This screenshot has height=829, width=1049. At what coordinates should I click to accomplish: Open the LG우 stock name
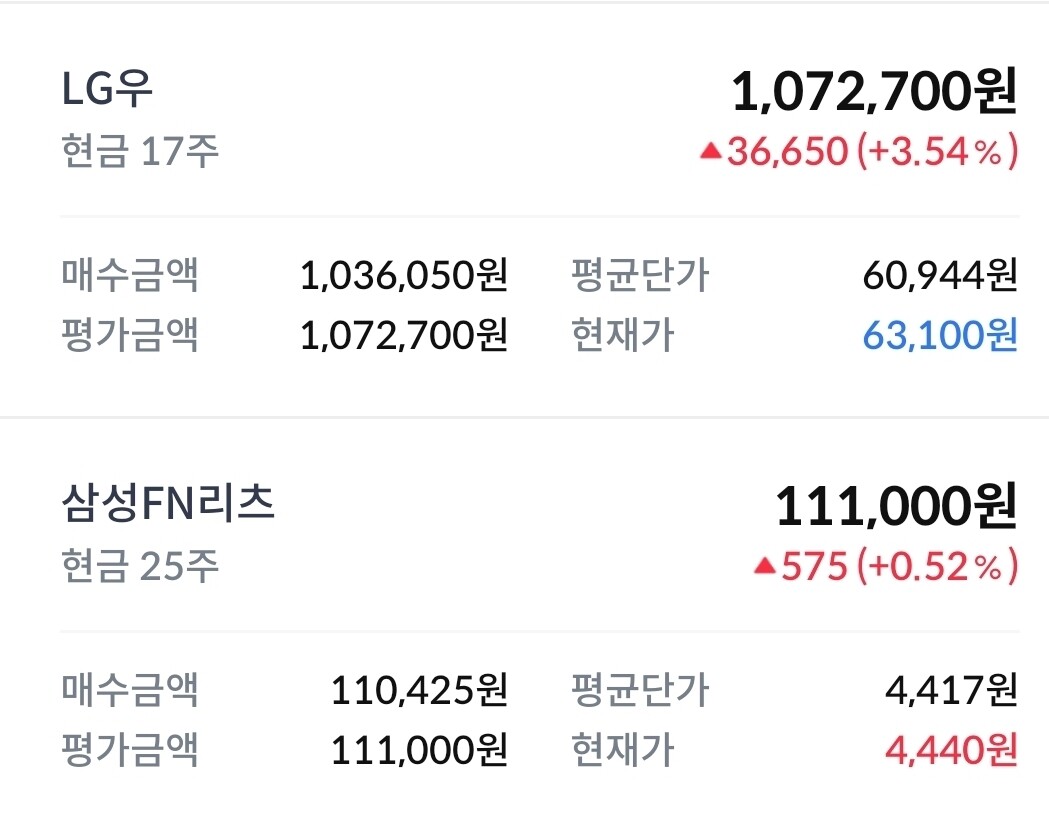click(x=106, y=91)
